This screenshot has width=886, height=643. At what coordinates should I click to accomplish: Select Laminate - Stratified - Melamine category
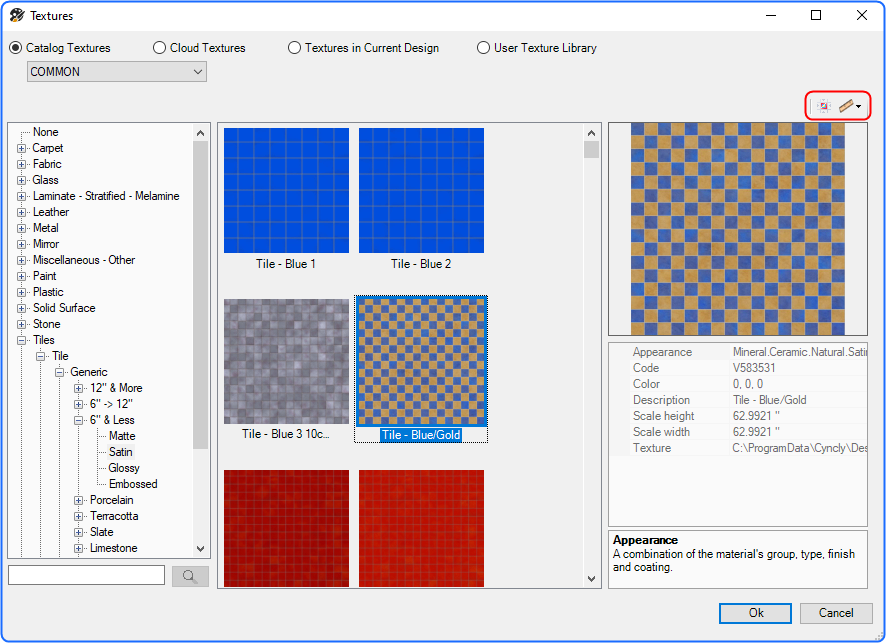pyautogui.click(x=106, y=196)
